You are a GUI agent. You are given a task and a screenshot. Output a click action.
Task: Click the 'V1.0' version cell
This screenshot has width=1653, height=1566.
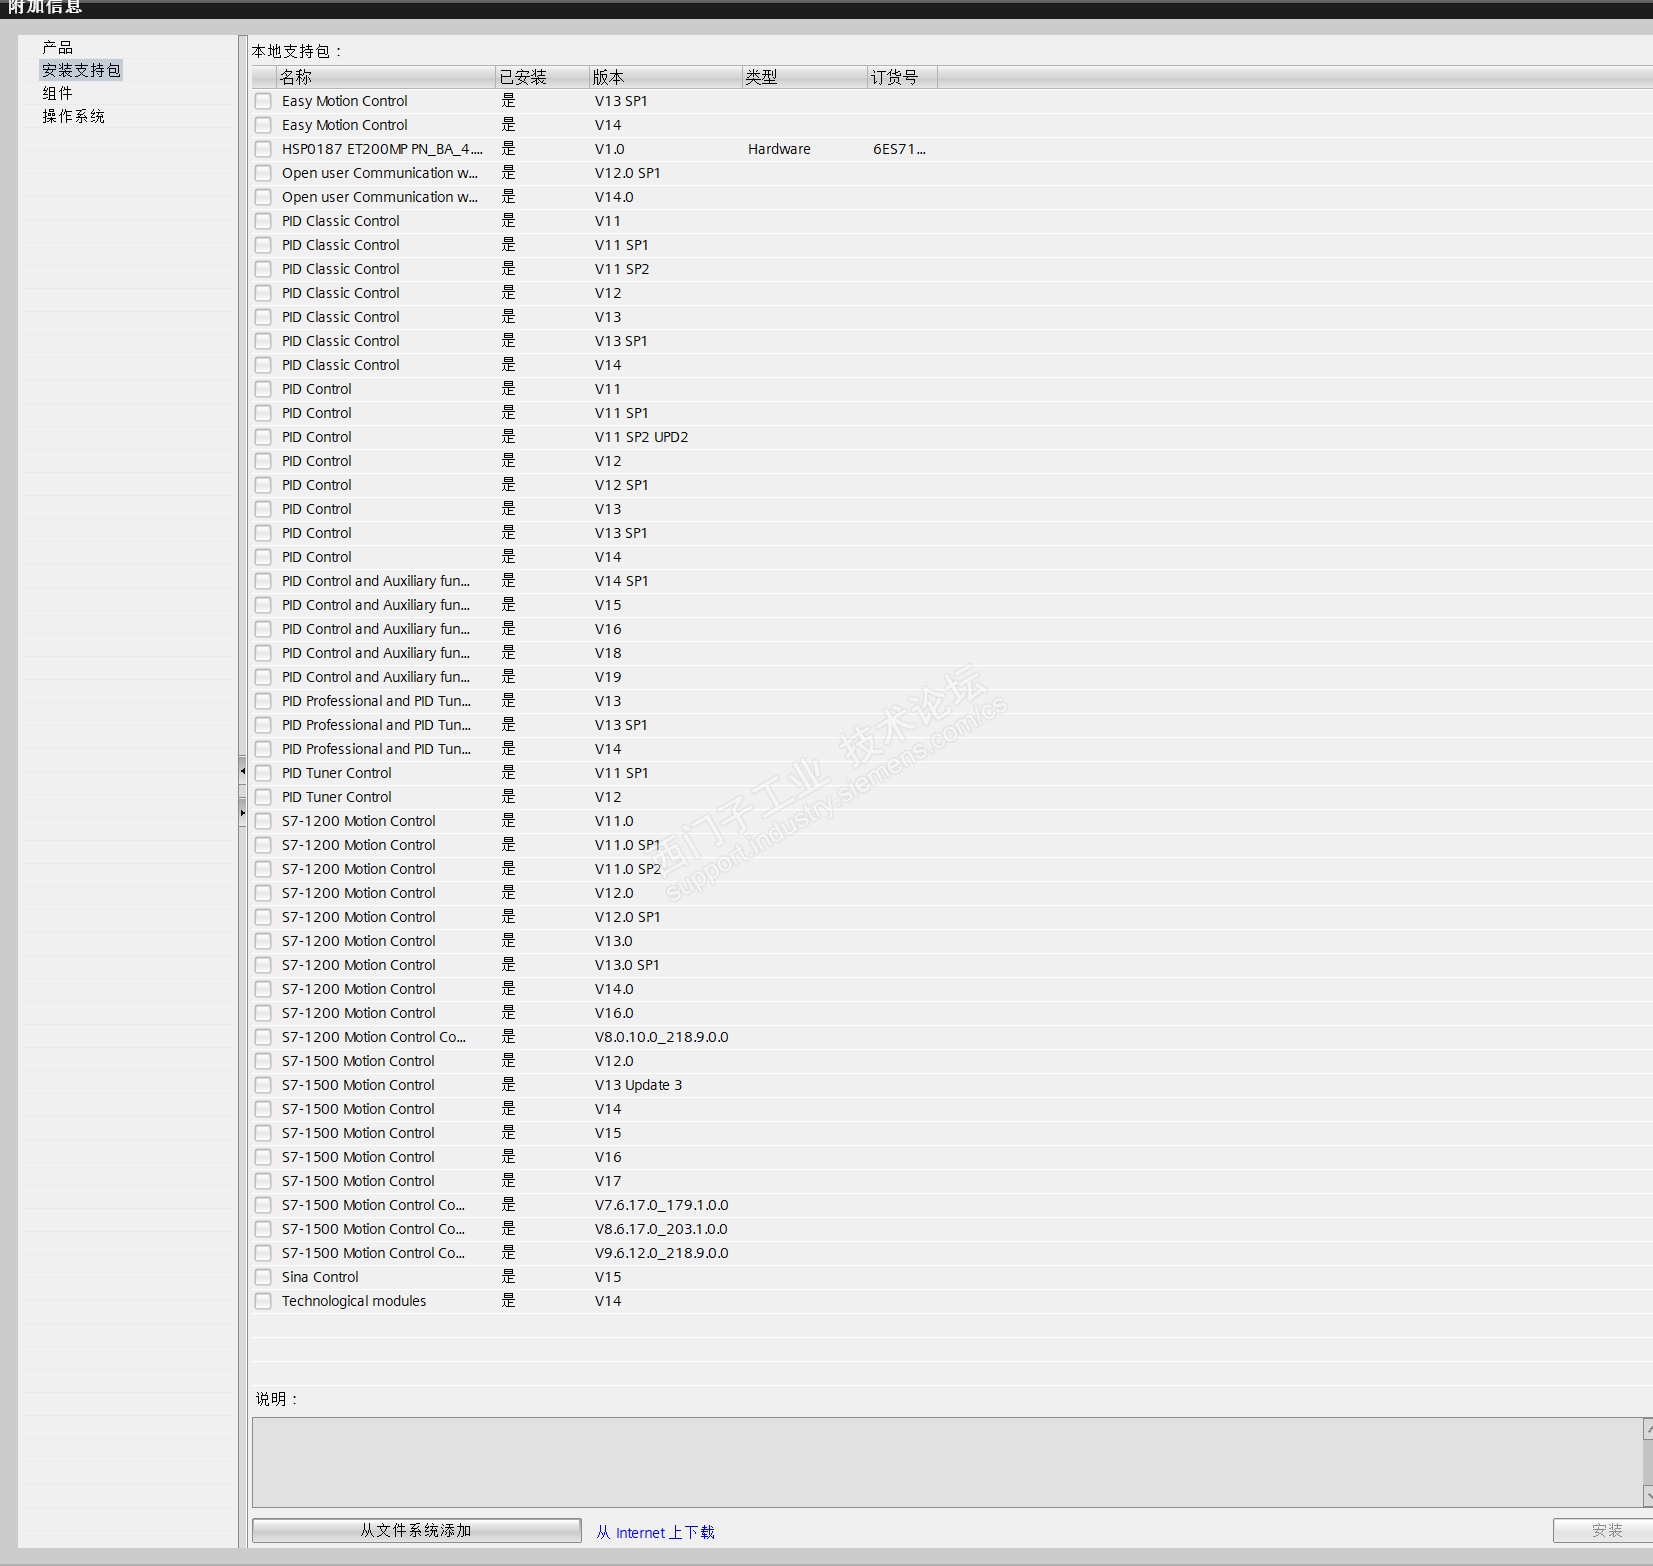click(609, 149)
